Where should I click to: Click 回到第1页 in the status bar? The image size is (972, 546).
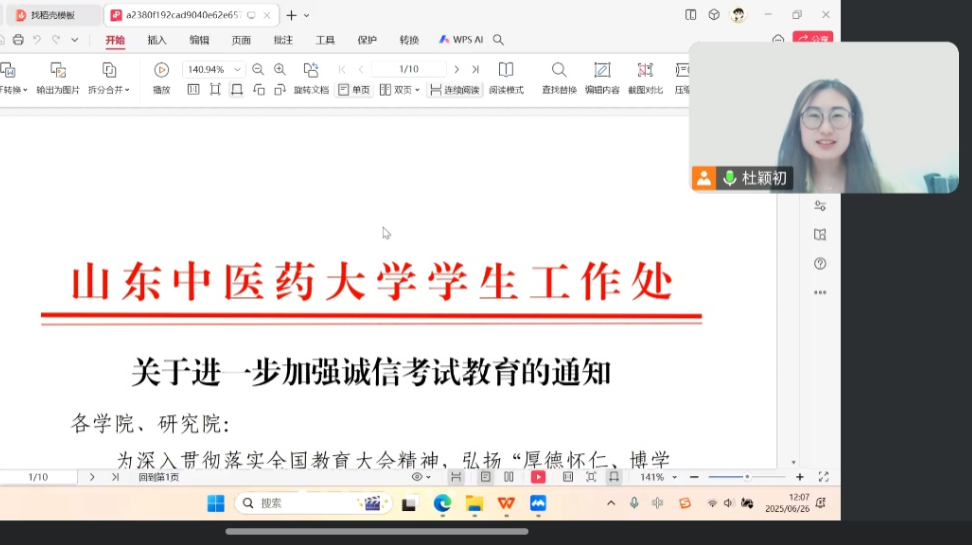coord(159,477)
